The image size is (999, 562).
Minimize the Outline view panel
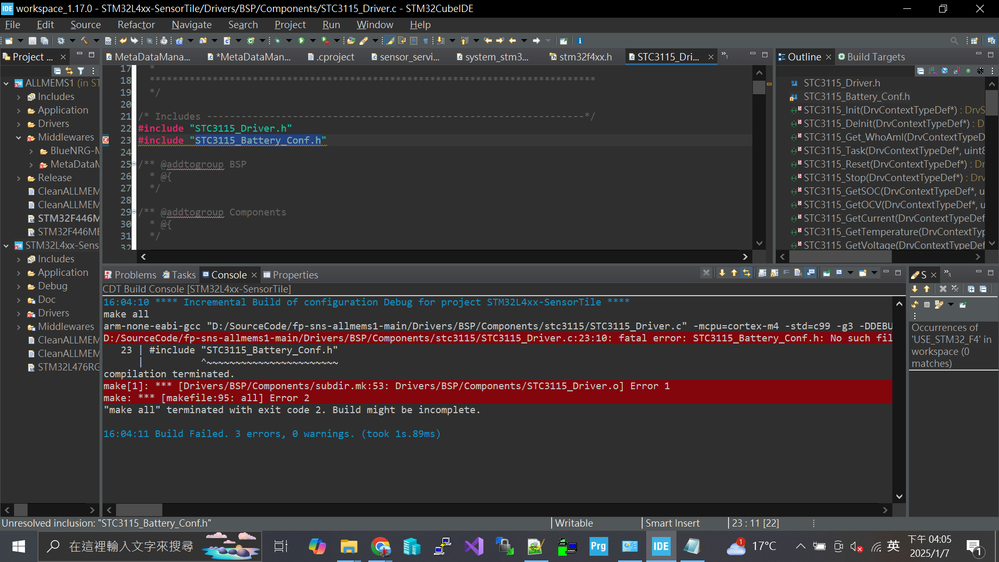pyautogui.click(x=979, y=55)
